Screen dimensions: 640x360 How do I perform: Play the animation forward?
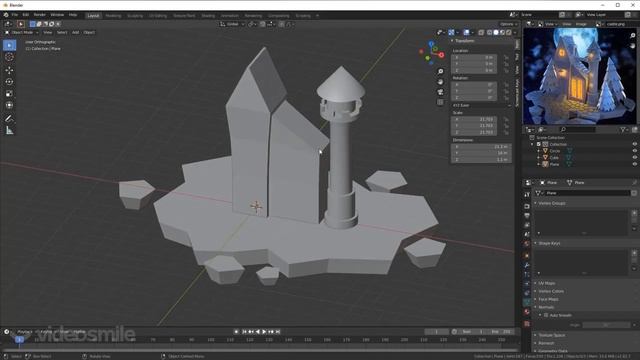[264, 332]
